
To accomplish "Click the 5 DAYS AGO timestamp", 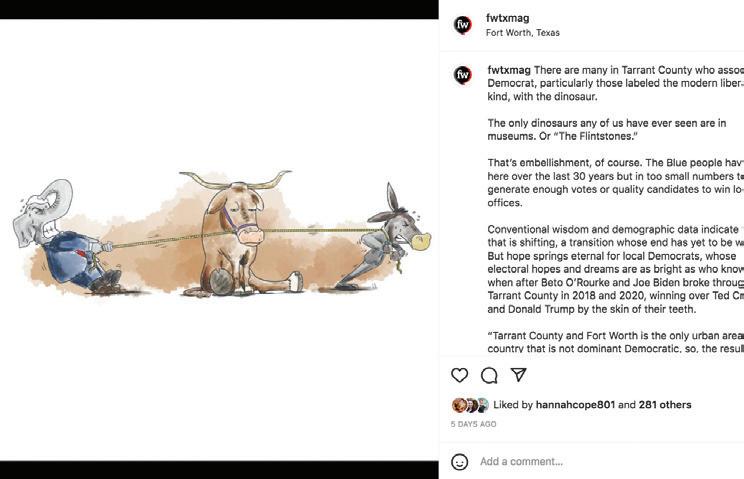I will coord(473,424).
